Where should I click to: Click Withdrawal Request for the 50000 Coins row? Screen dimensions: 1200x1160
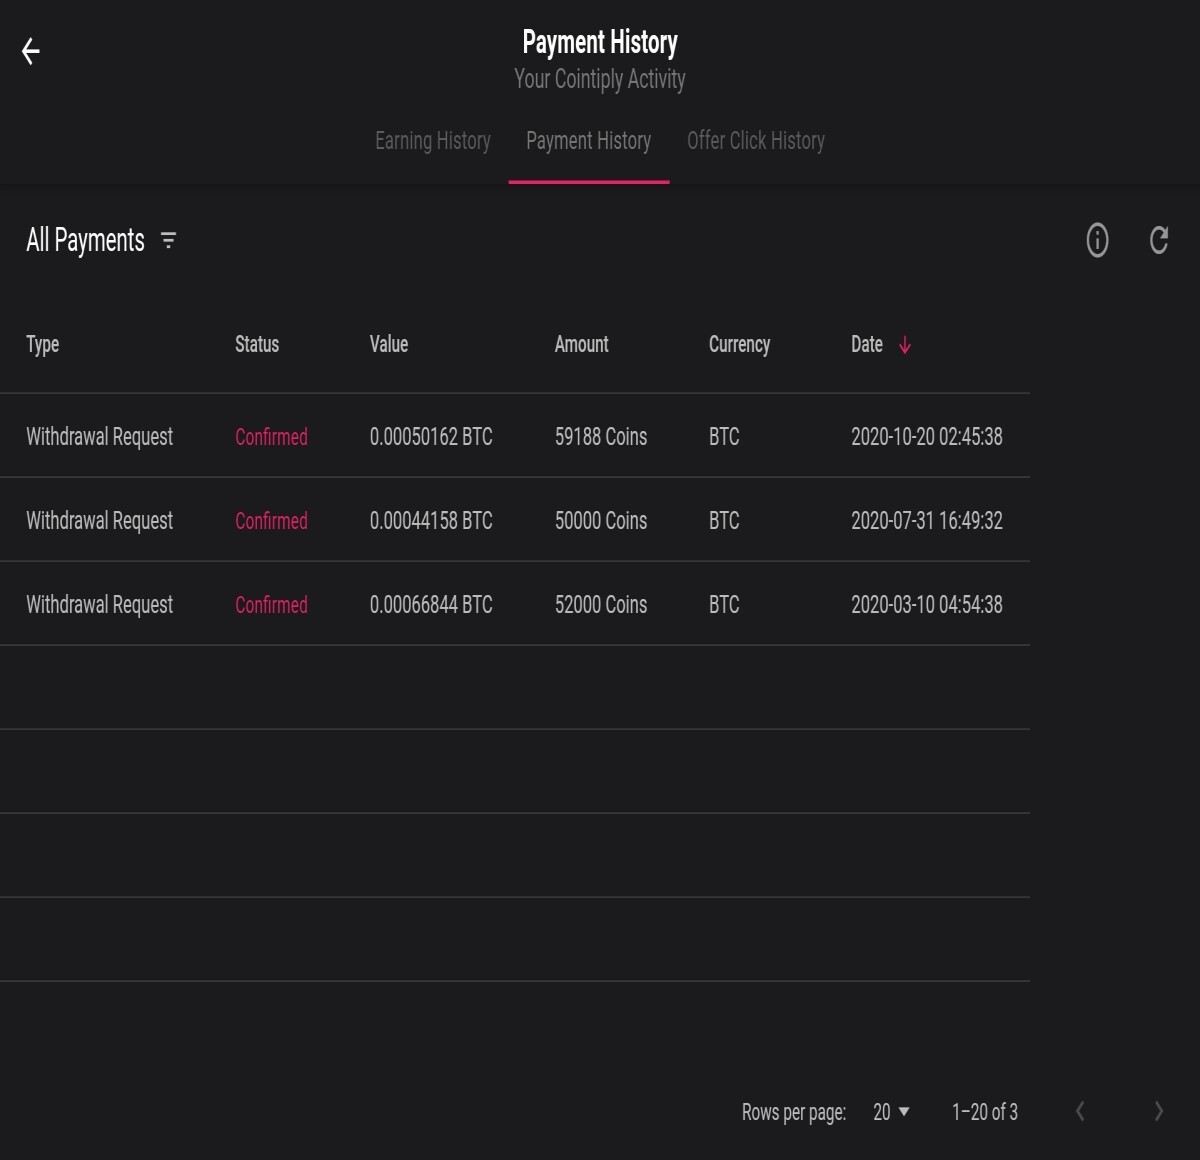[99, 520]
